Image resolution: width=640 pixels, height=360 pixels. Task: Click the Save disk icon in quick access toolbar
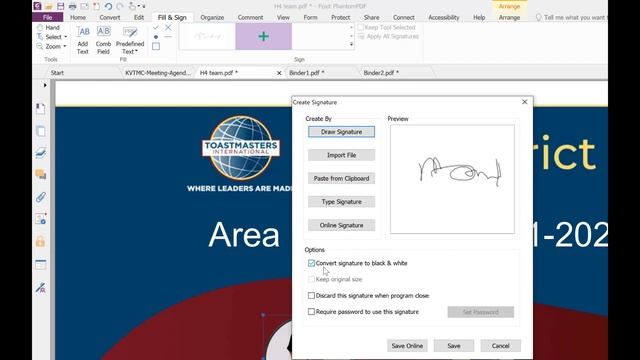60,6
